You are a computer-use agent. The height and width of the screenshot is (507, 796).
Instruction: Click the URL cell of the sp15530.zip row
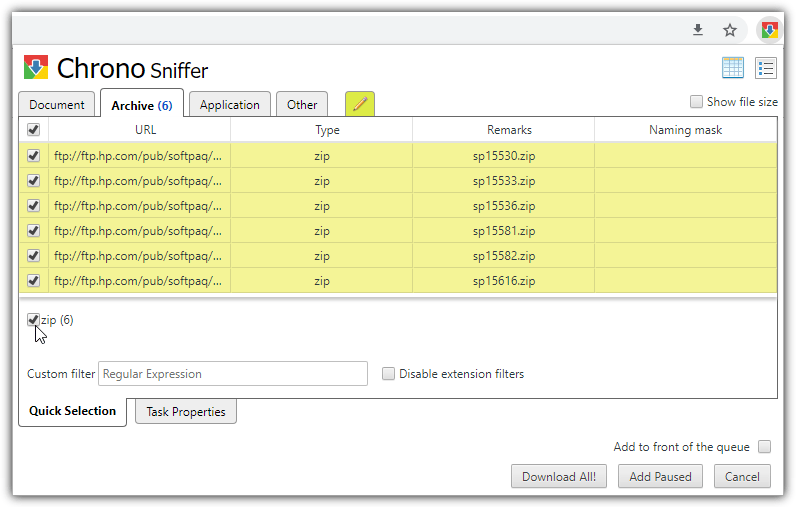pyautogui.click(x=140, y=155)
